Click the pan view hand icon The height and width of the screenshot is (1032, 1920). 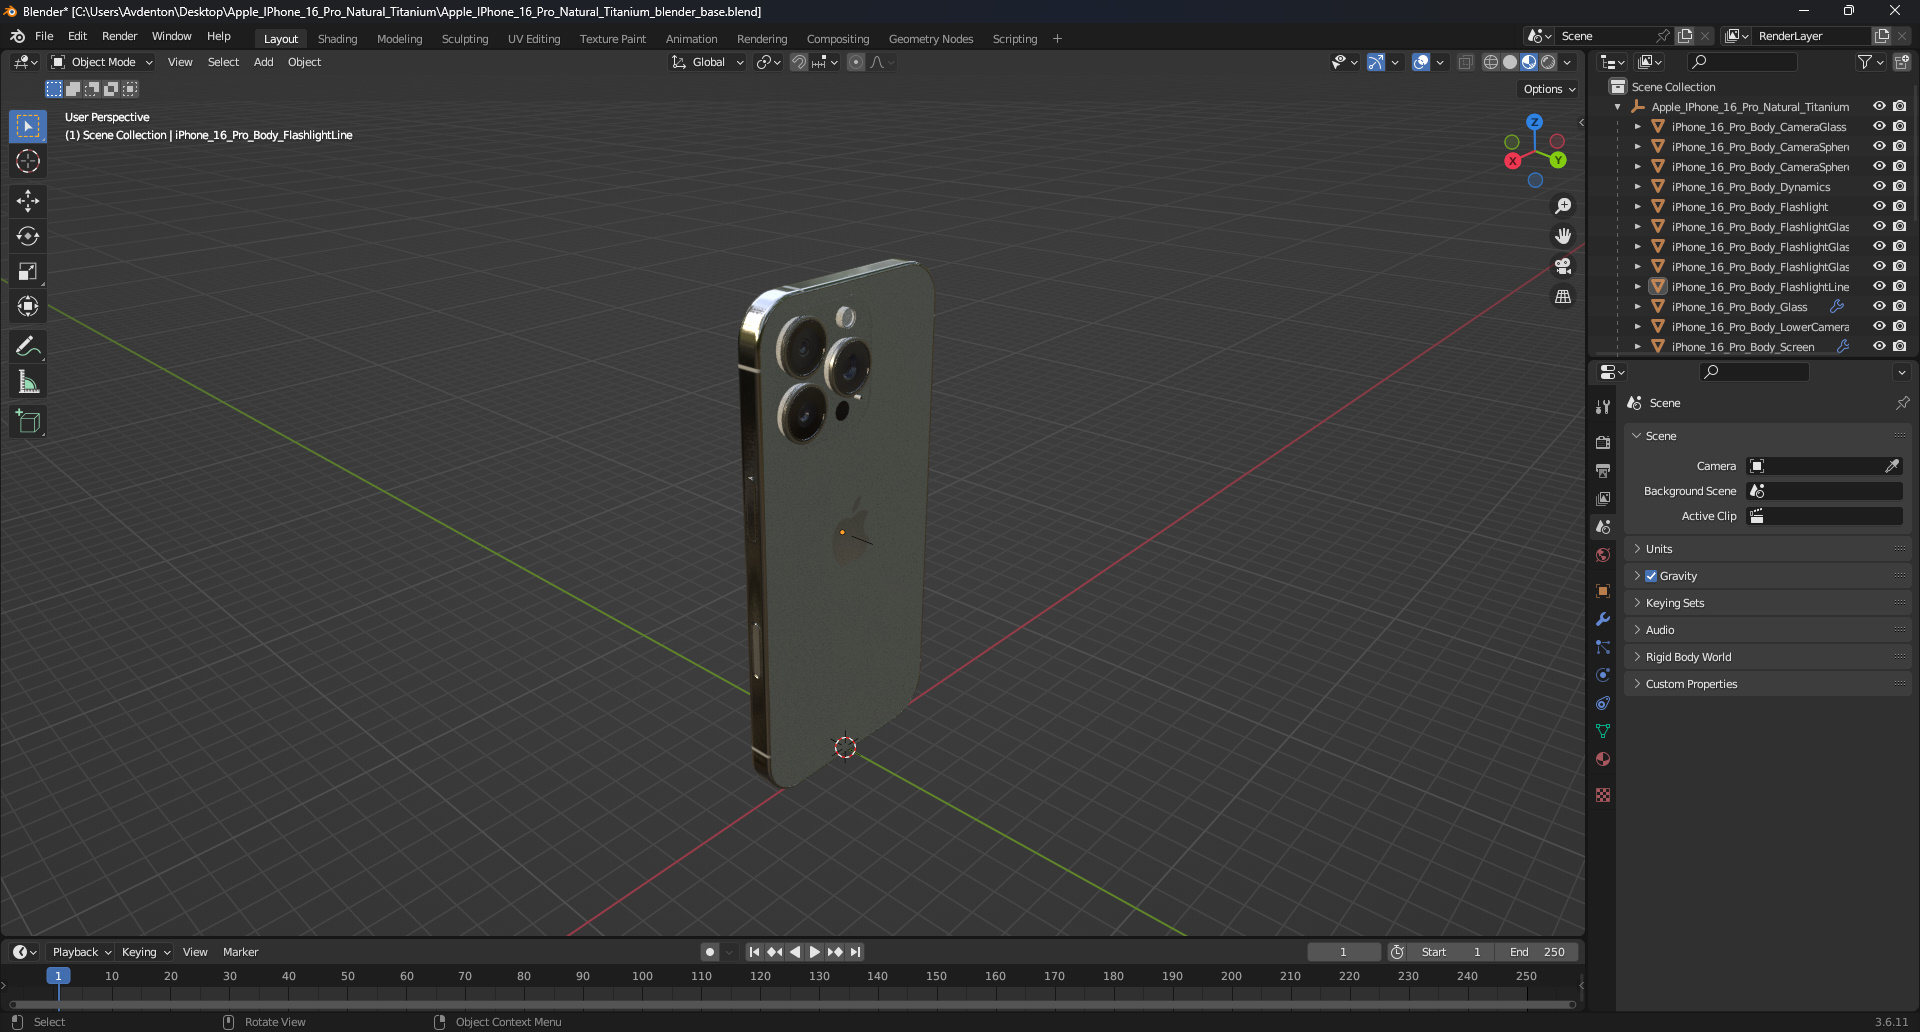[1563, 236]
